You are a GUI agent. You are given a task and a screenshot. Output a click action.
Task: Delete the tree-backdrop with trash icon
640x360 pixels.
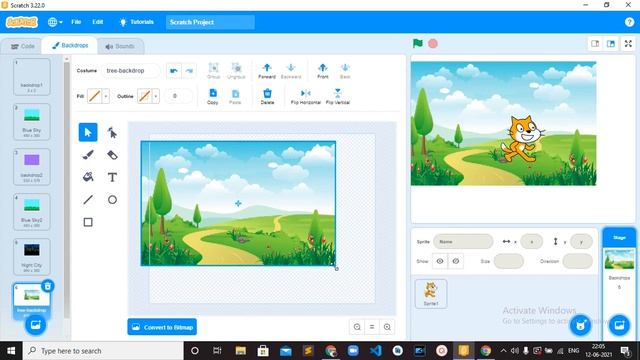[48, 286]
